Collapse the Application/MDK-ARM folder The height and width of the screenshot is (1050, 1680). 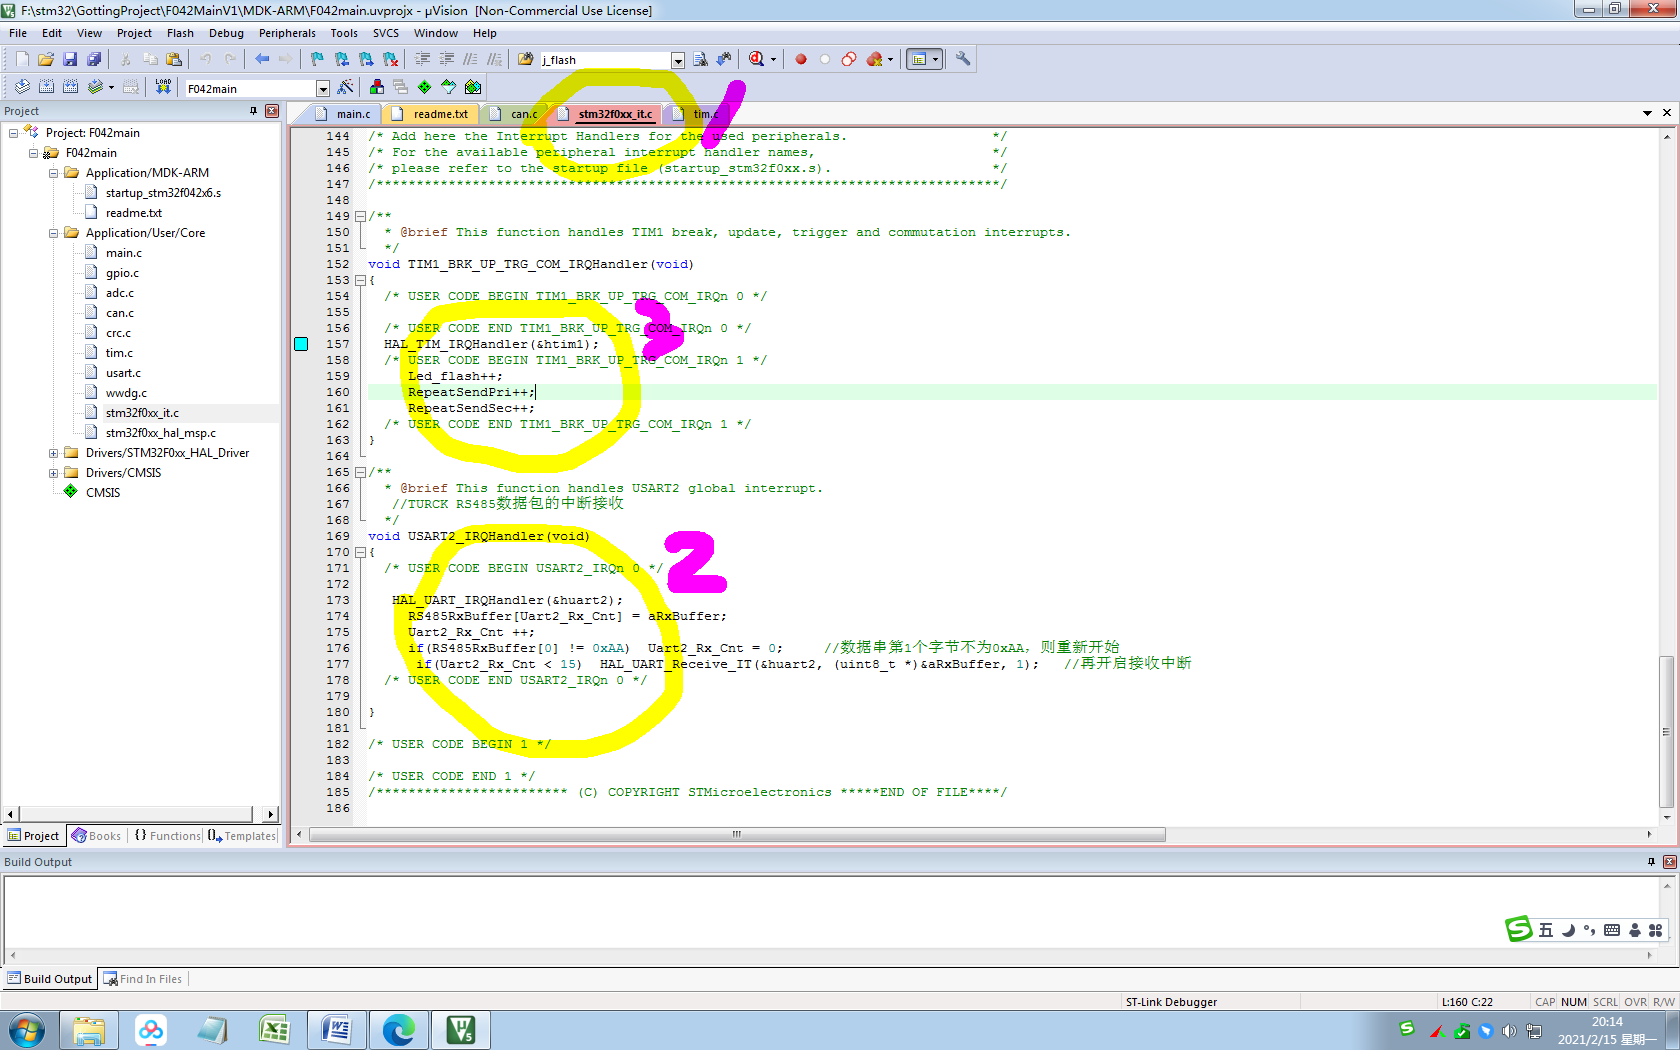(x=54, y=173)
